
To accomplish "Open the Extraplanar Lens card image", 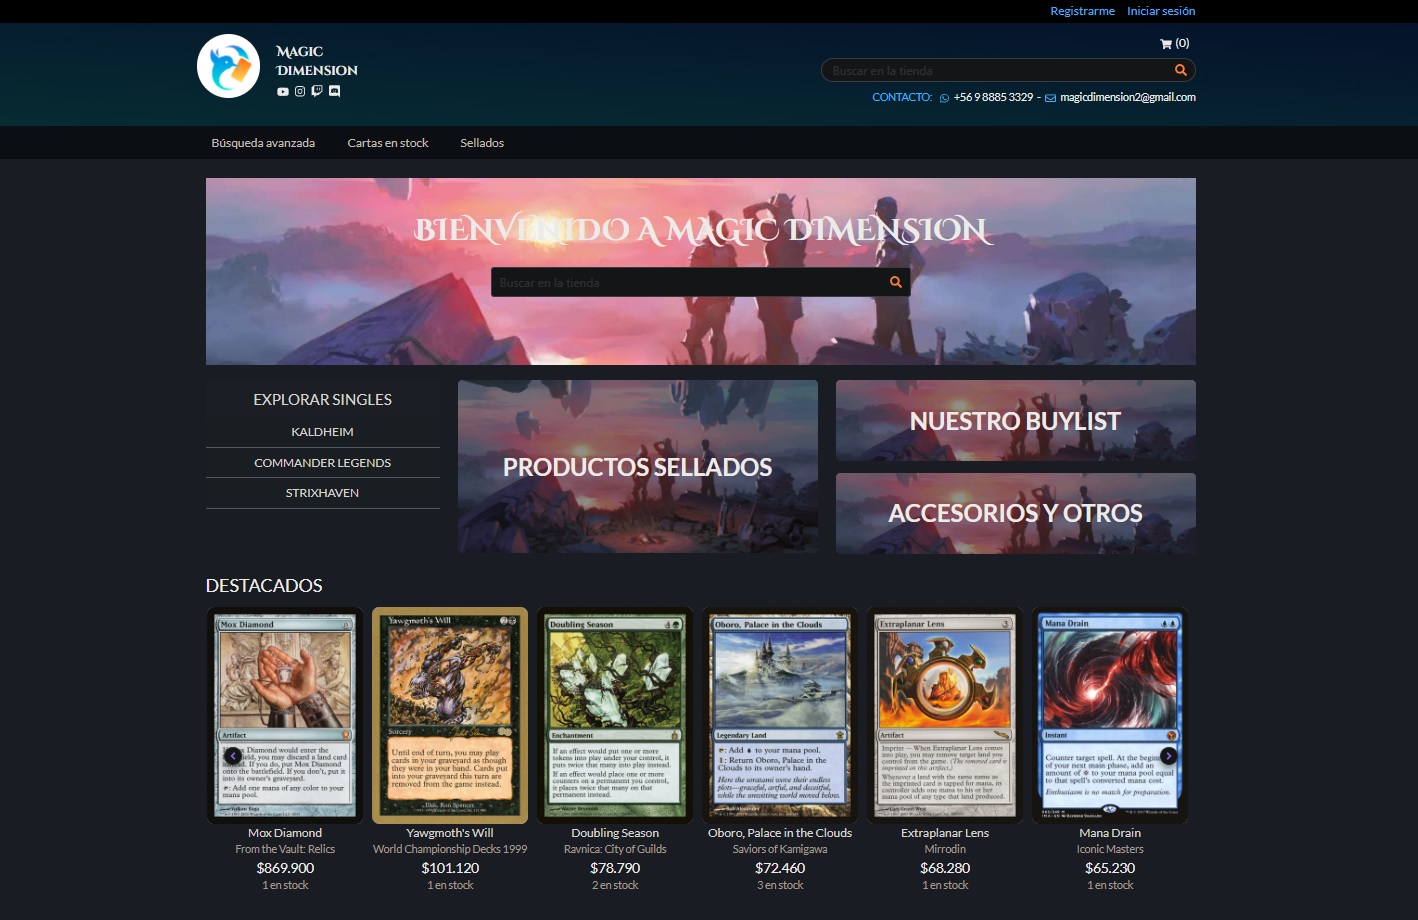I will (945, 715).
